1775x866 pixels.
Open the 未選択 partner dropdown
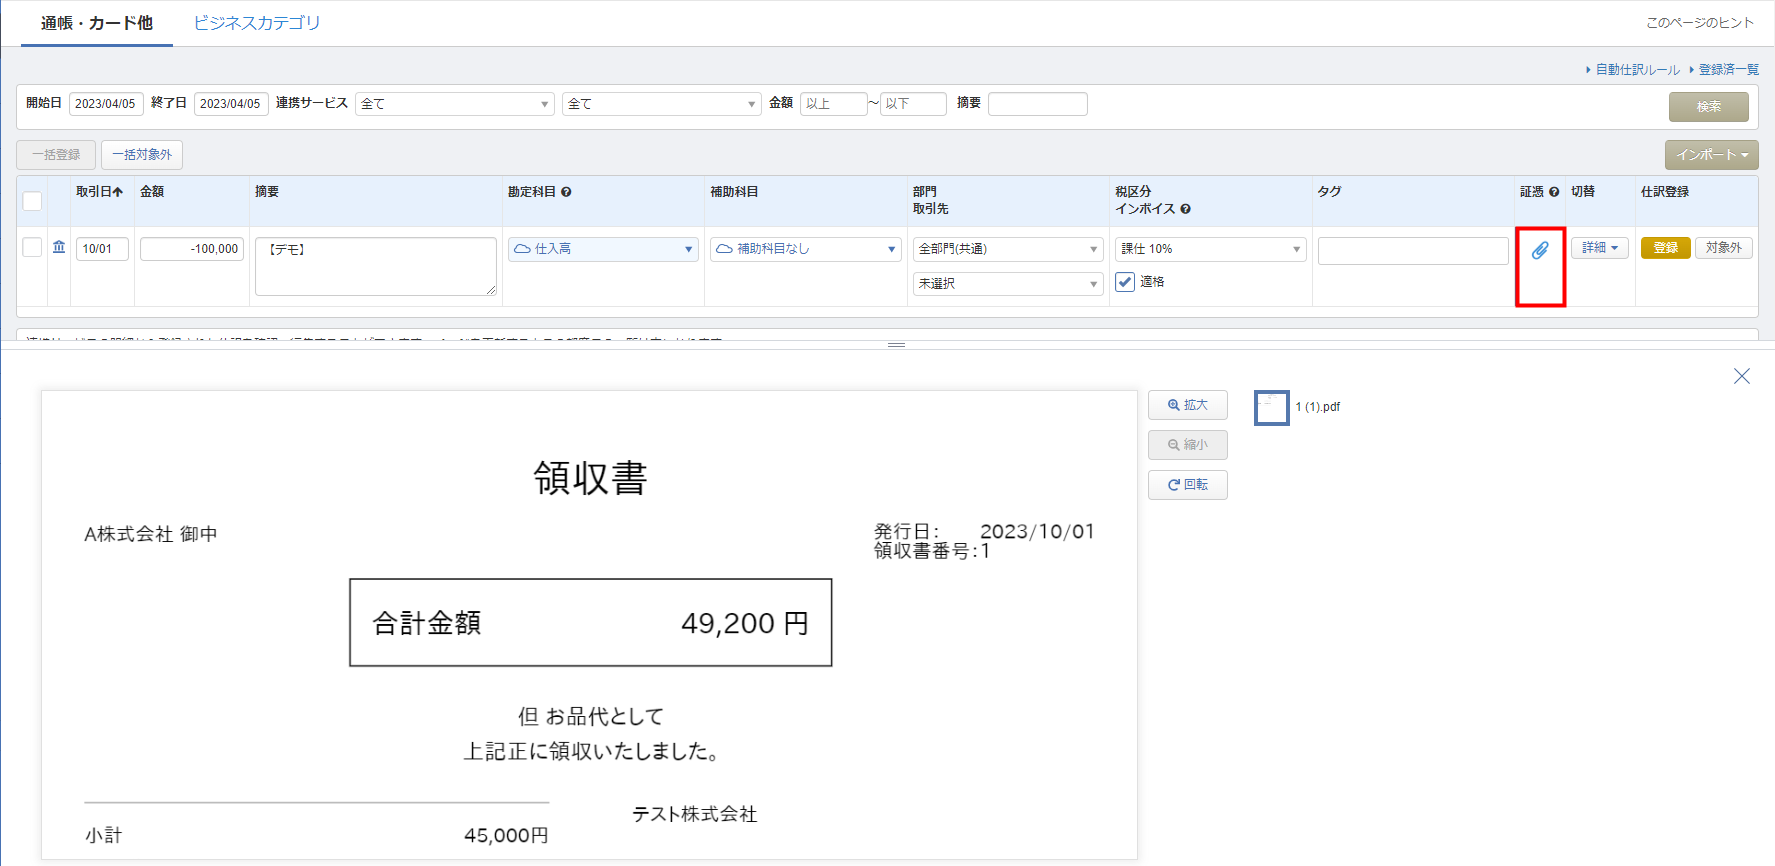1008,284
